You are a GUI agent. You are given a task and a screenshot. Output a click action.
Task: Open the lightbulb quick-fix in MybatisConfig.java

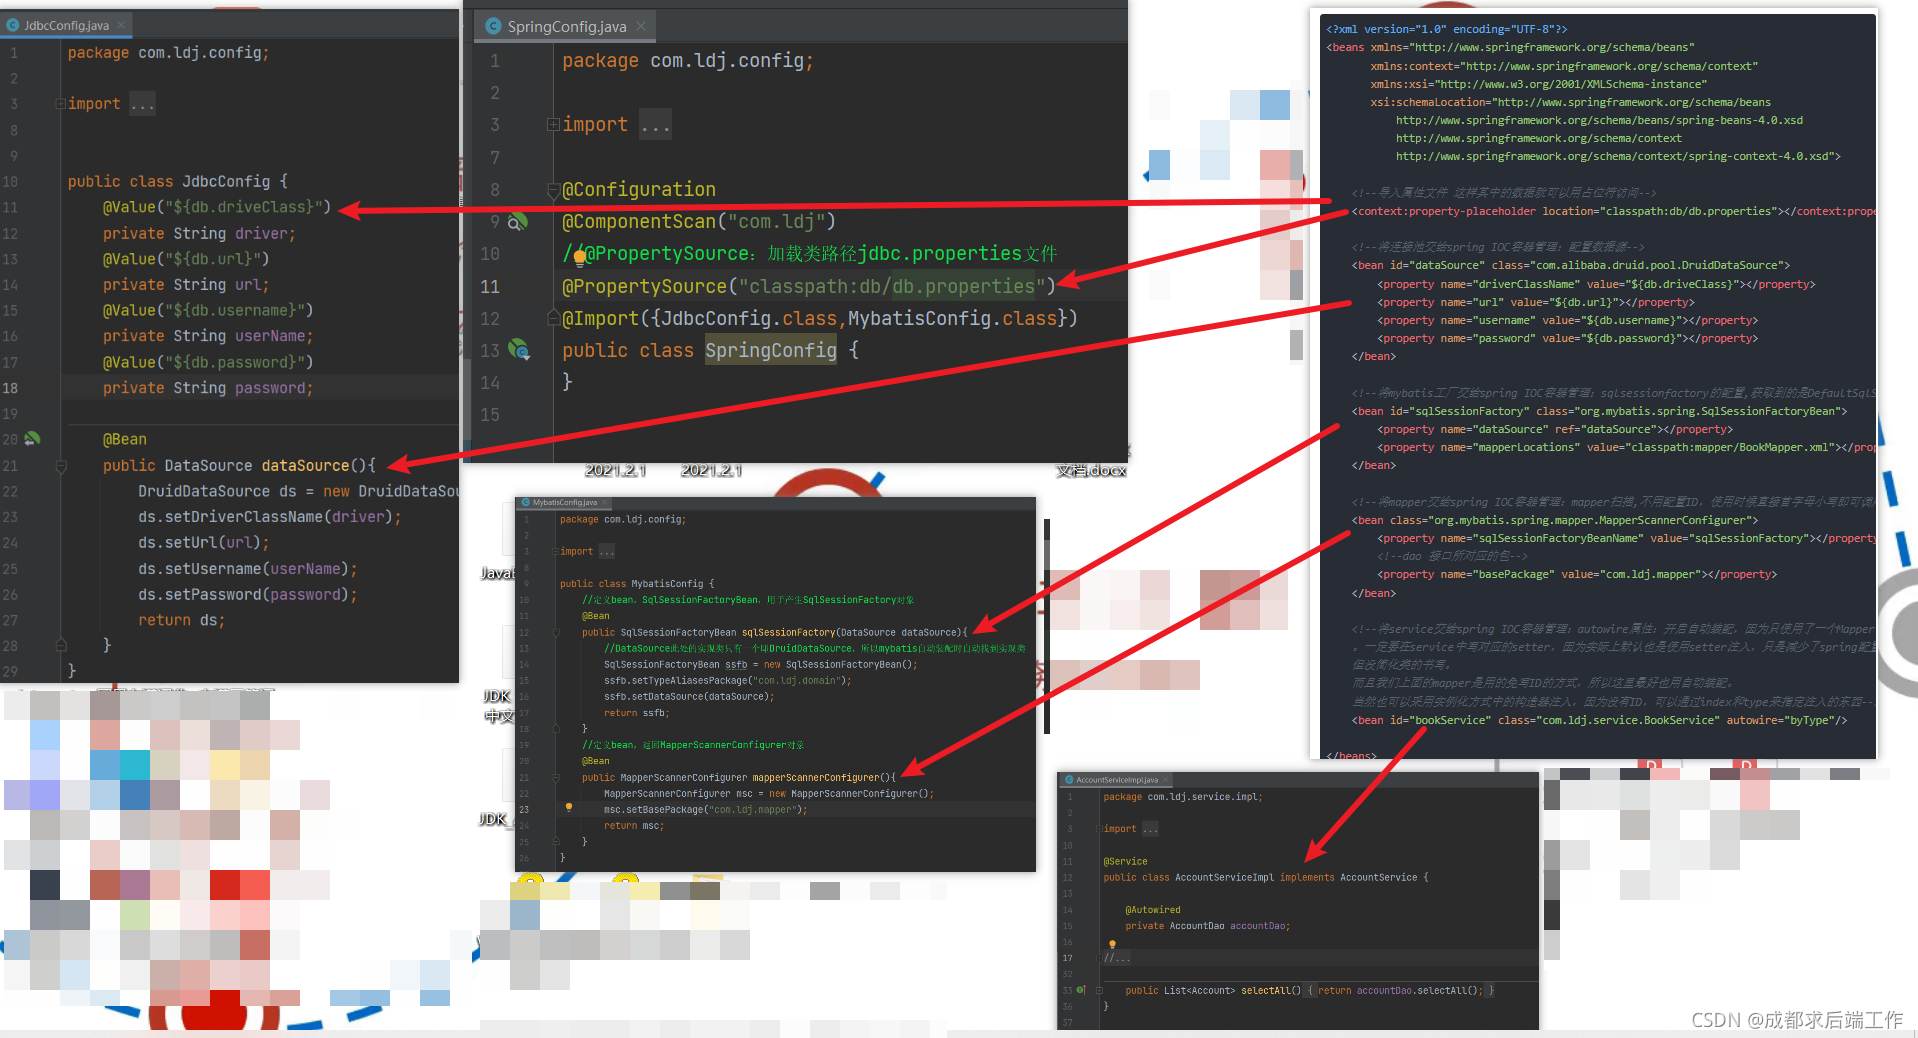[x=569, y=807]
